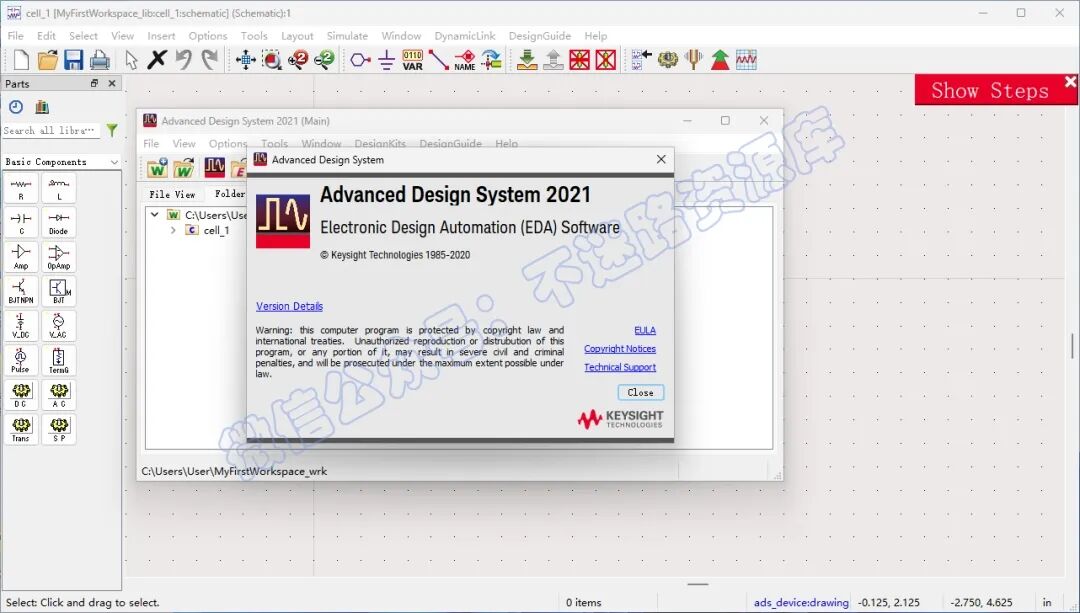Image resolution: width=1080 pixels, height=613 pixels.
Task: Click the Search all libraries field
Action: point(51,130)
